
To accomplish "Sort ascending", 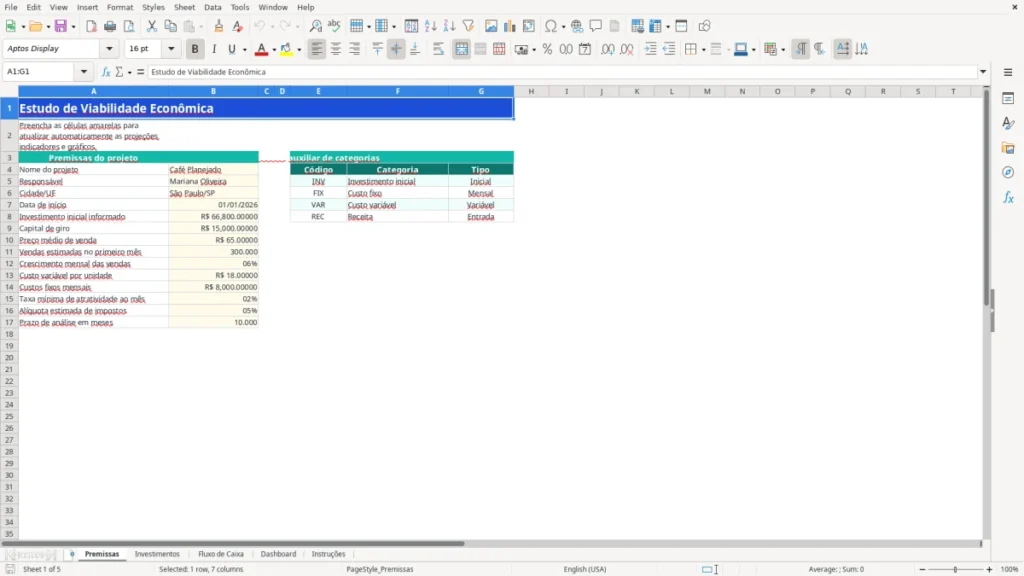I will (430, 26).
